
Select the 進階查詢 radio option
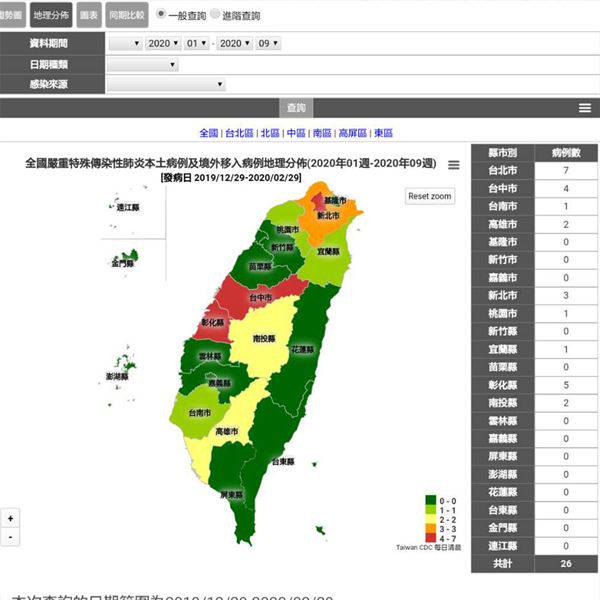[215, 14]
